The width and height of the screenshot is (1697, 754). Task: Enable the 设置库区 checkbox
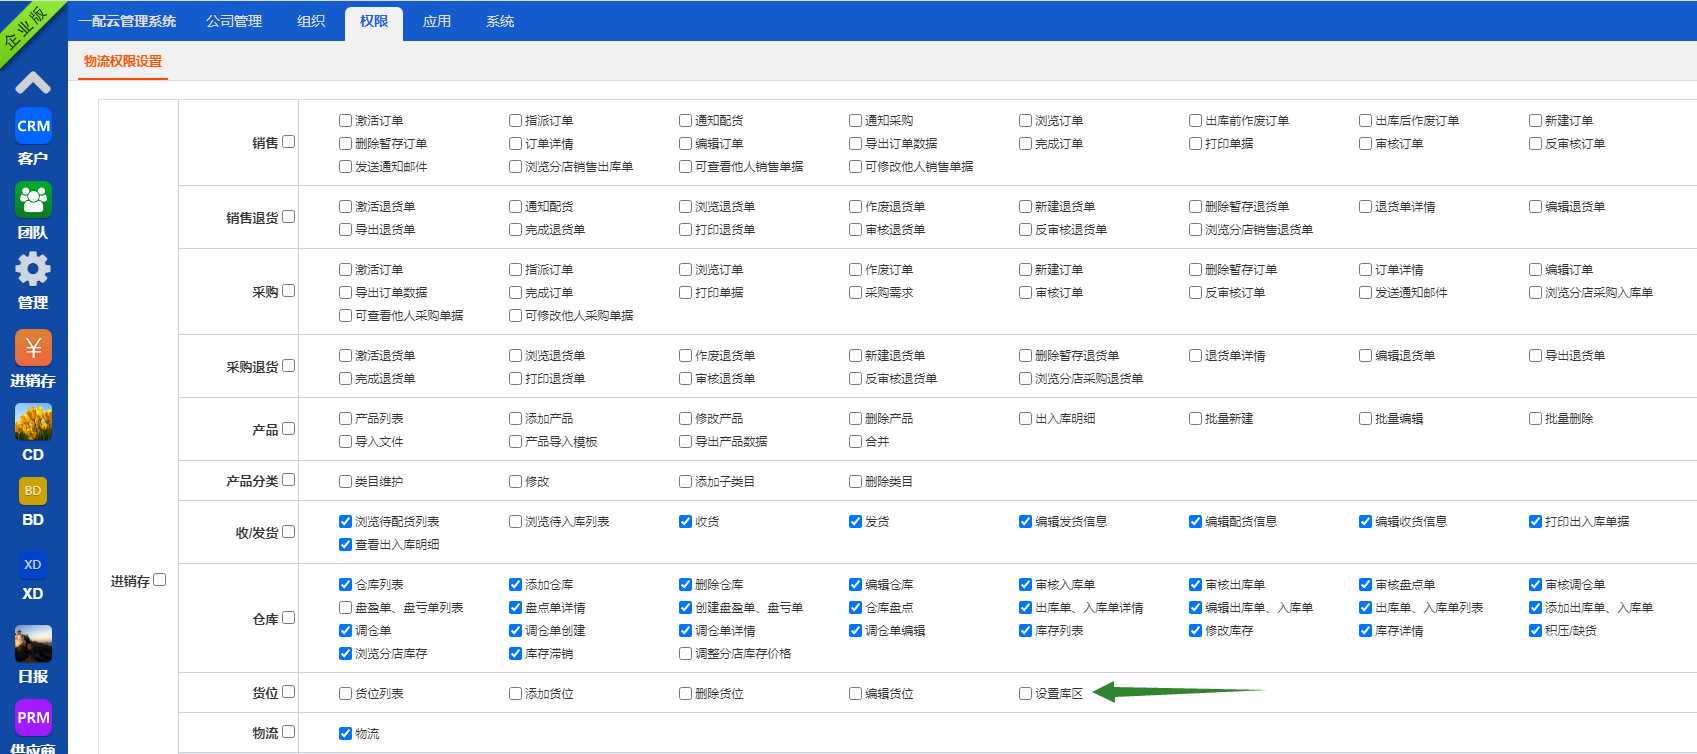click(x=1025, y=694)
